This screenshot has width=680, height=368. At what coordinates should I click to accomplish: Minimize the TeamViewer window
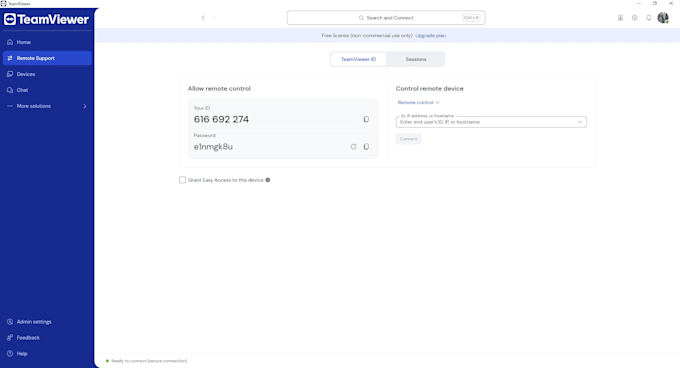[x=638, y=3]
